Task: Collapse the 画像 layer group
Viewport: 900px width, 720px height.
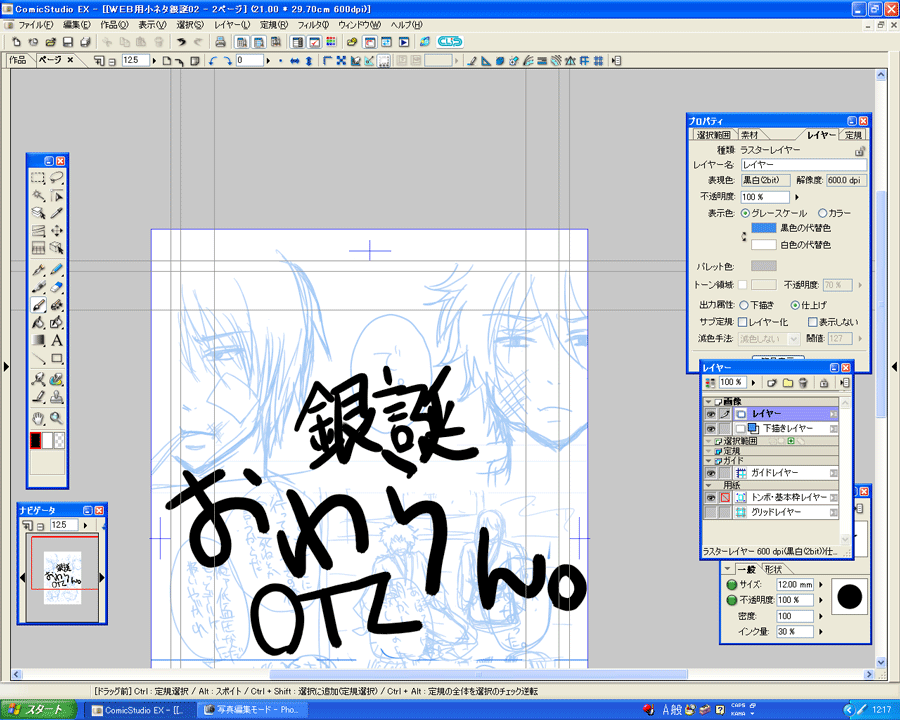Action: (708, 401)
